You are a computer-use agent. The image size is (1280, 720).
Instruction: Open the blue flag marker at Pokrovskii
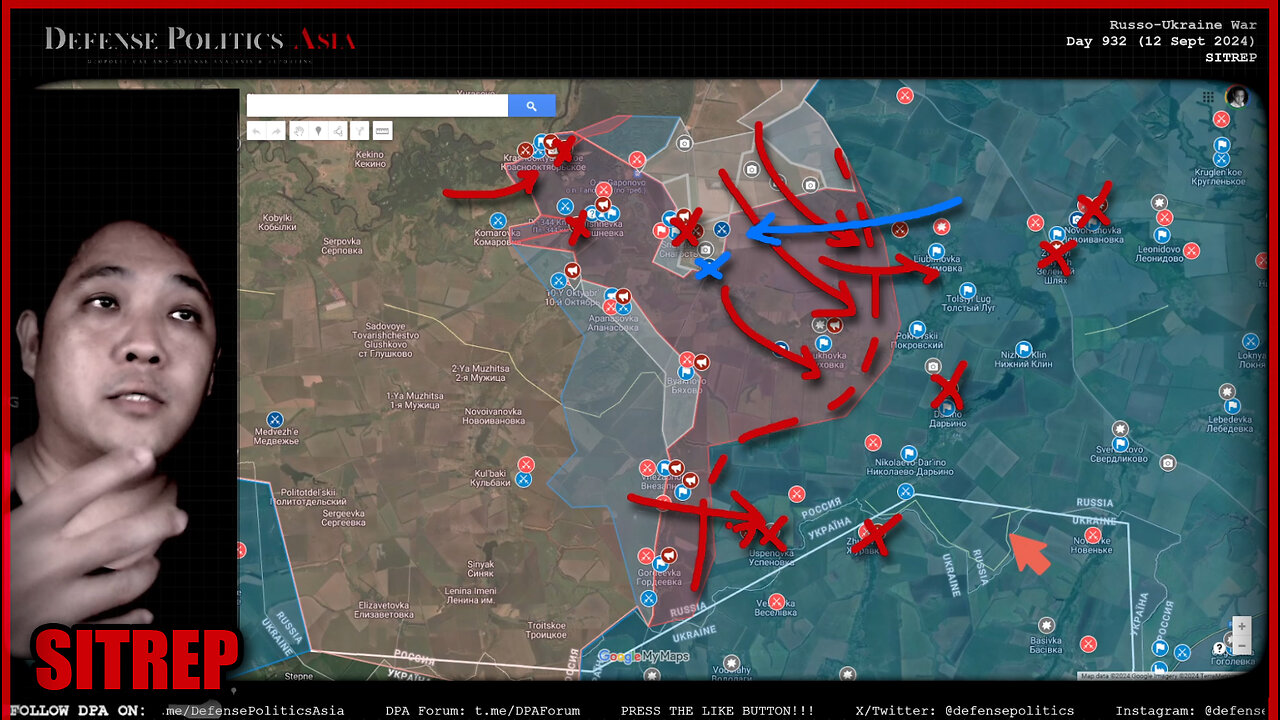pos(916,328)
